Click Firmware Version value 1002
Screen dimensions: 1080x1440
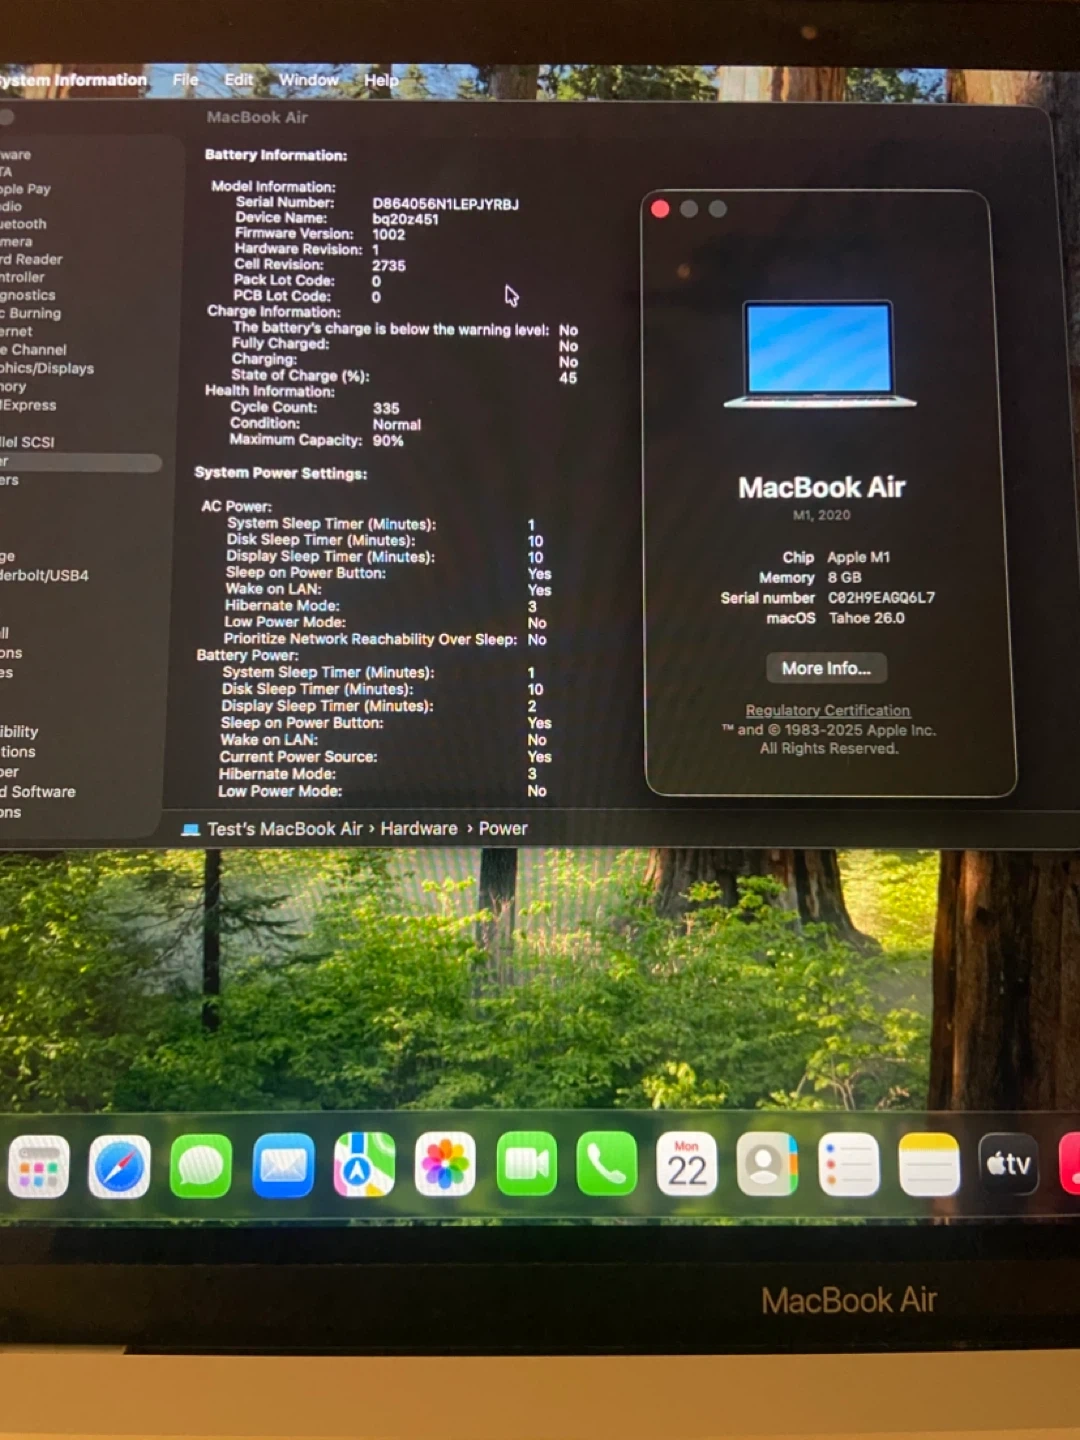click(x=389, y=235)
